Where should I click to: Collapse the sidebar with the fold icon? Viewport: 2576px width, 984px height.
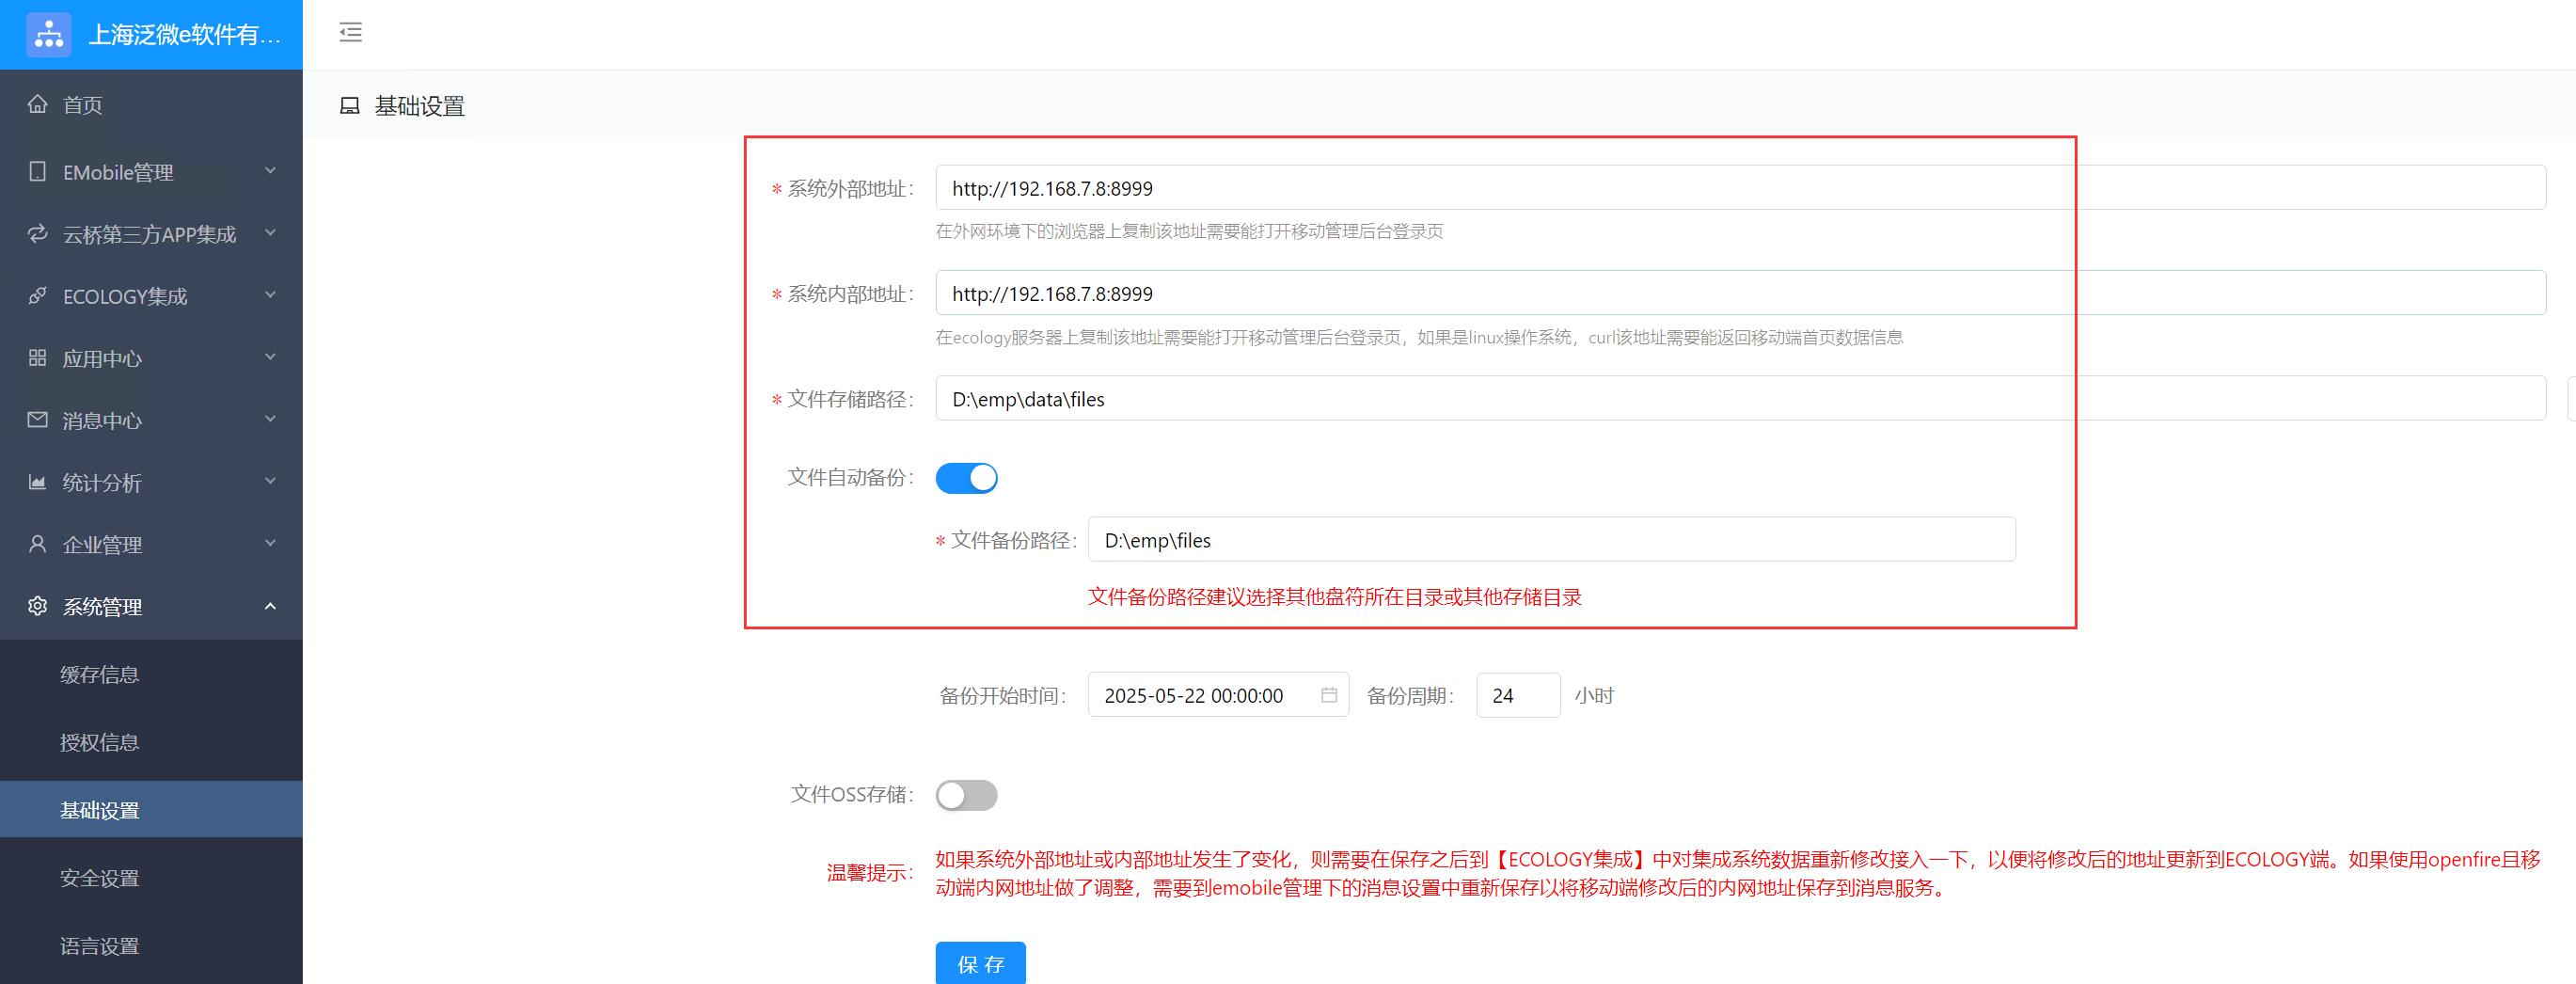coord(350,32)
